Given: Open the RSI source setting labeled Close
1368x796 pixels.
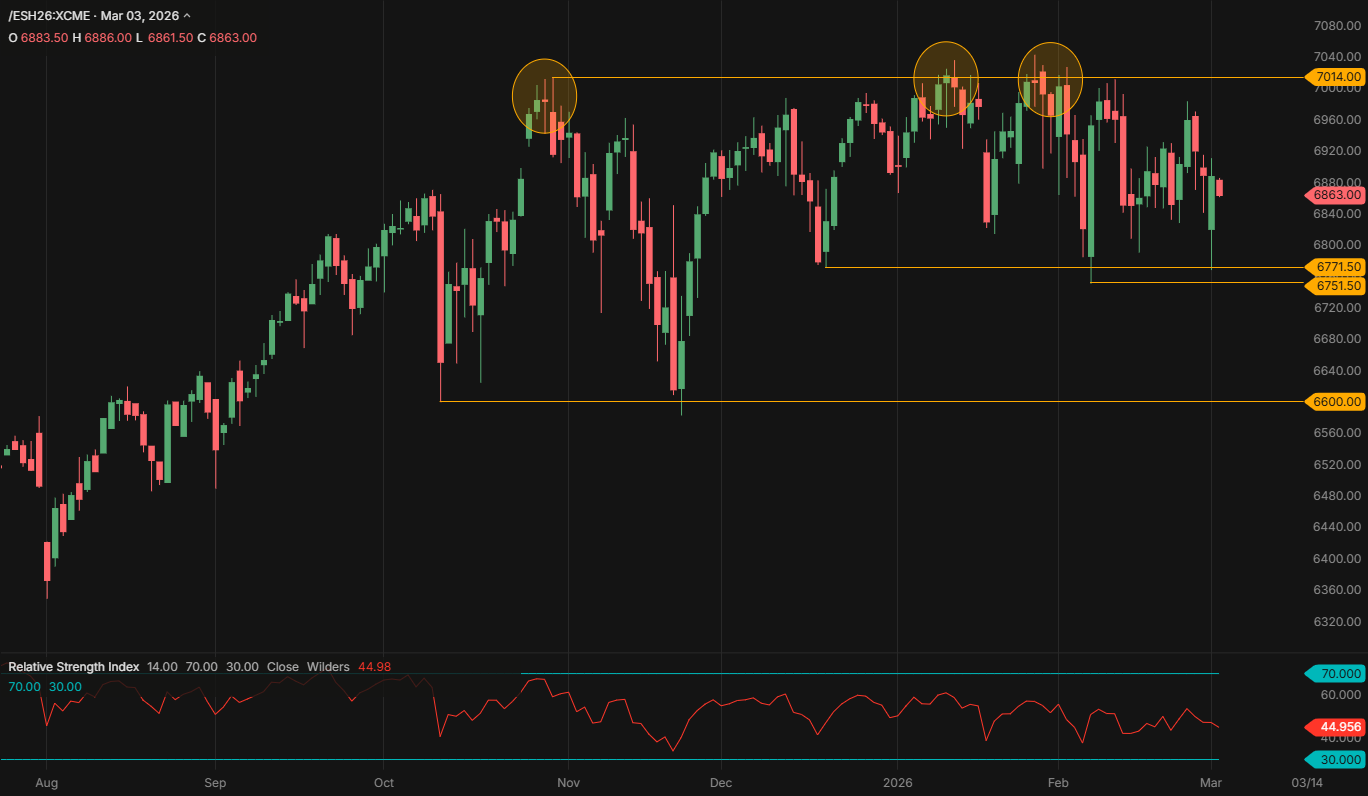Looking at the screenshot, I should (x=283, y=666).
